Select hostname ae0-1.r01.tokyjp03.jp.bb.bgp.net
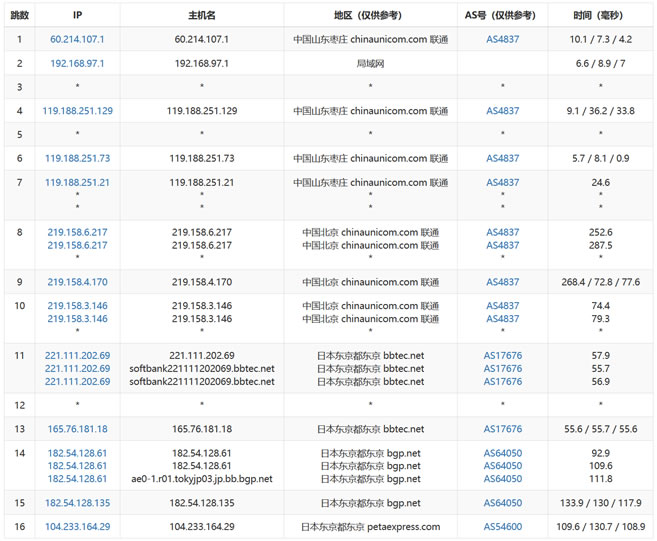The height and width of the screenshot is (541, 657). click(x=202, y=479)
